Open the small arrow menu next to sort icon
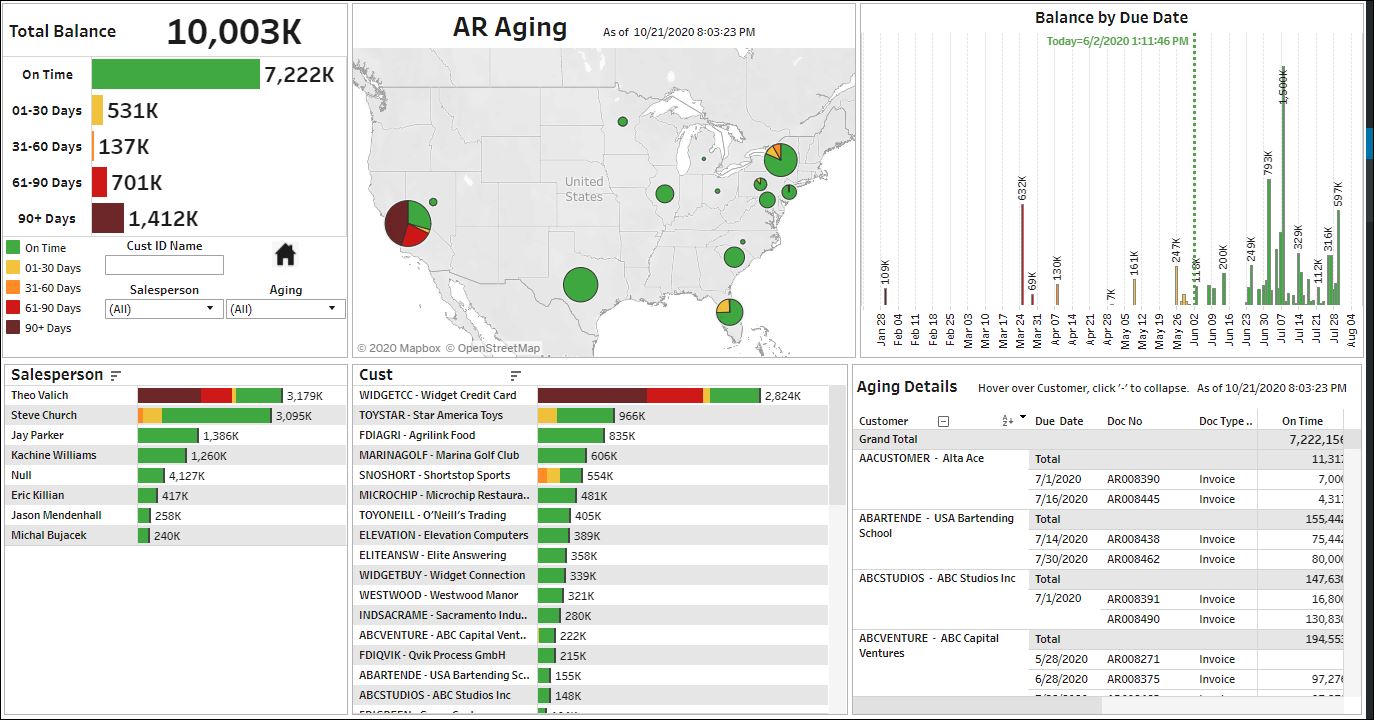 [1022, 418]
